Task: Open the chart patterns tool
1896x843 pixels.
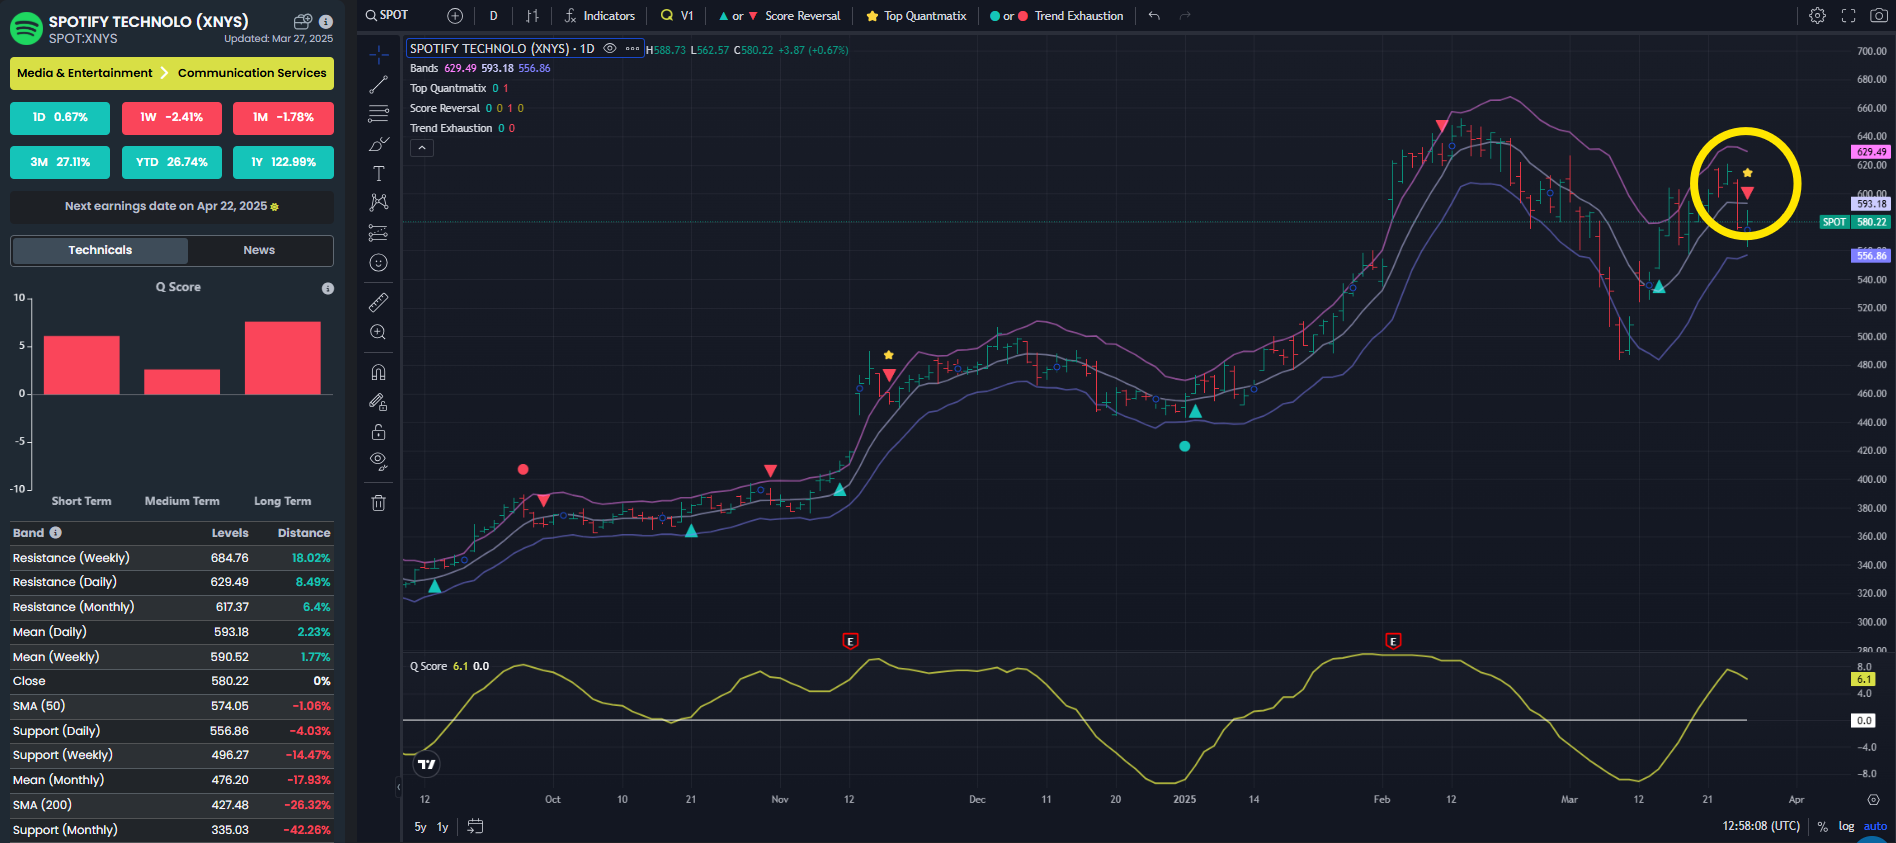Action: (378, 202)
